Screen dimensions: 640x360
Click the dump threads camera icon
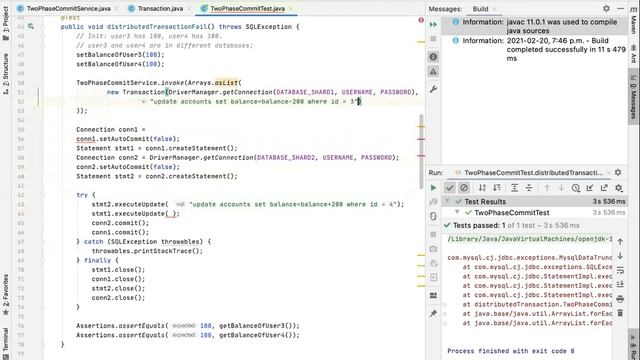tap(433, 249)
